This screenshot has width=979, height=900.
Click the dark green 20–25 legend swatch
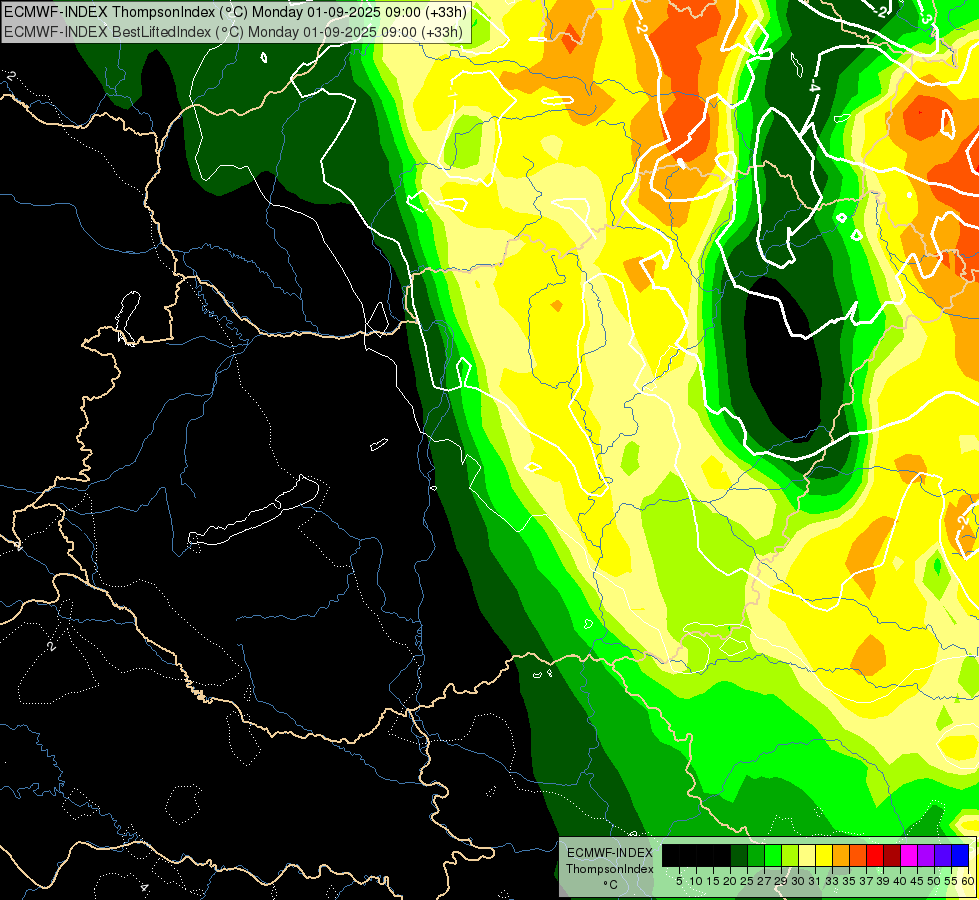[x=739, y=855]
